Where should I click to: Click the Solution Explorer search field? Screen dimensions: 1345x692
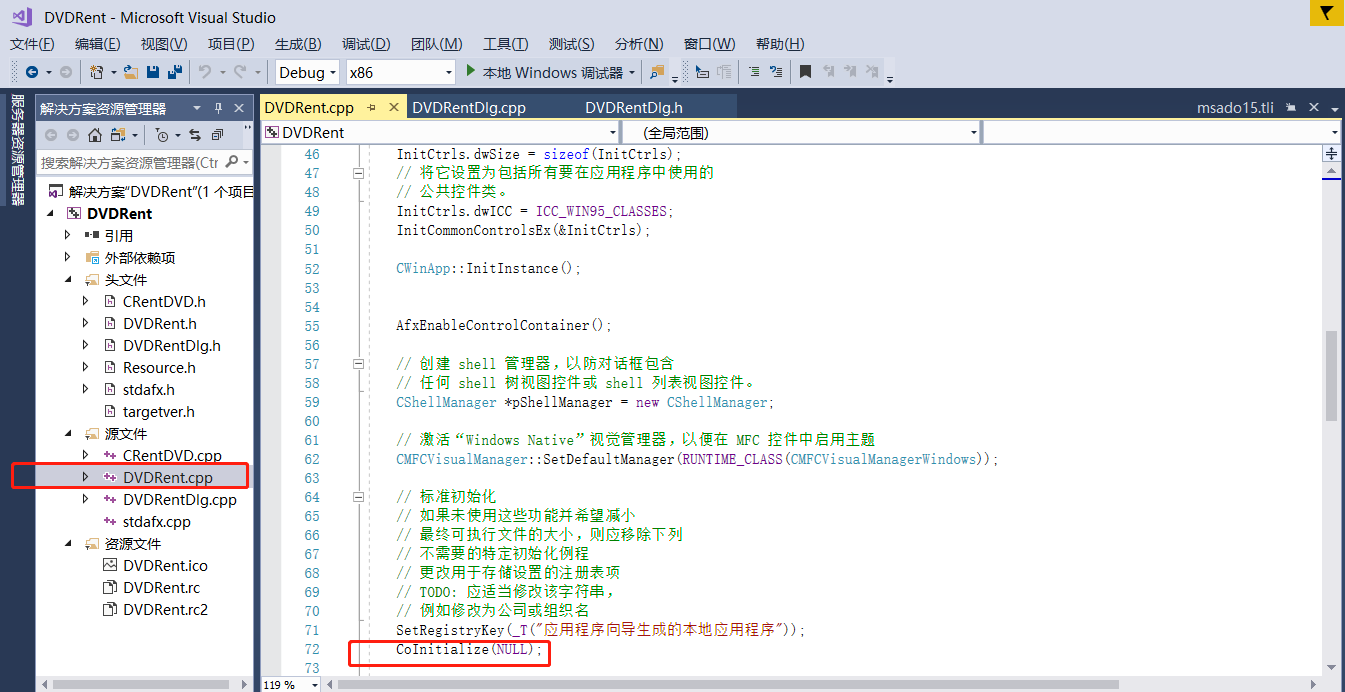click(129, 162)
